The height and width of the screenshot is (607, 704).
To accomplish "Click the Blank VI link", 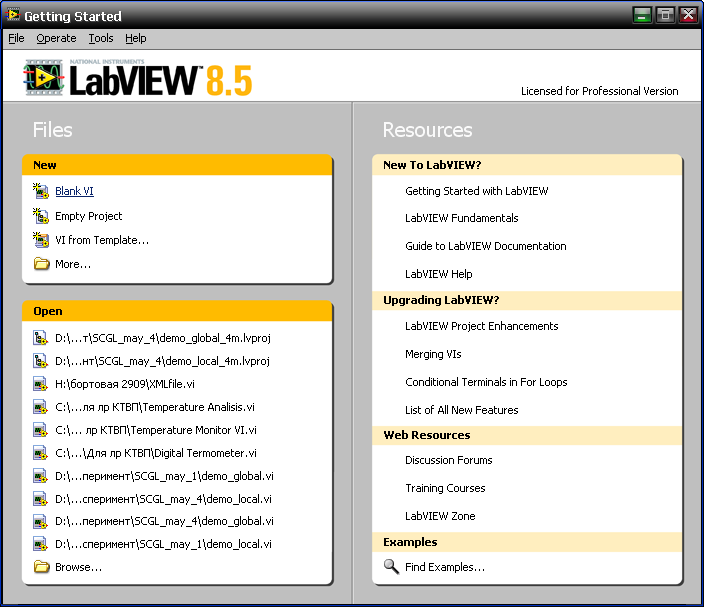I will [75, 191].
